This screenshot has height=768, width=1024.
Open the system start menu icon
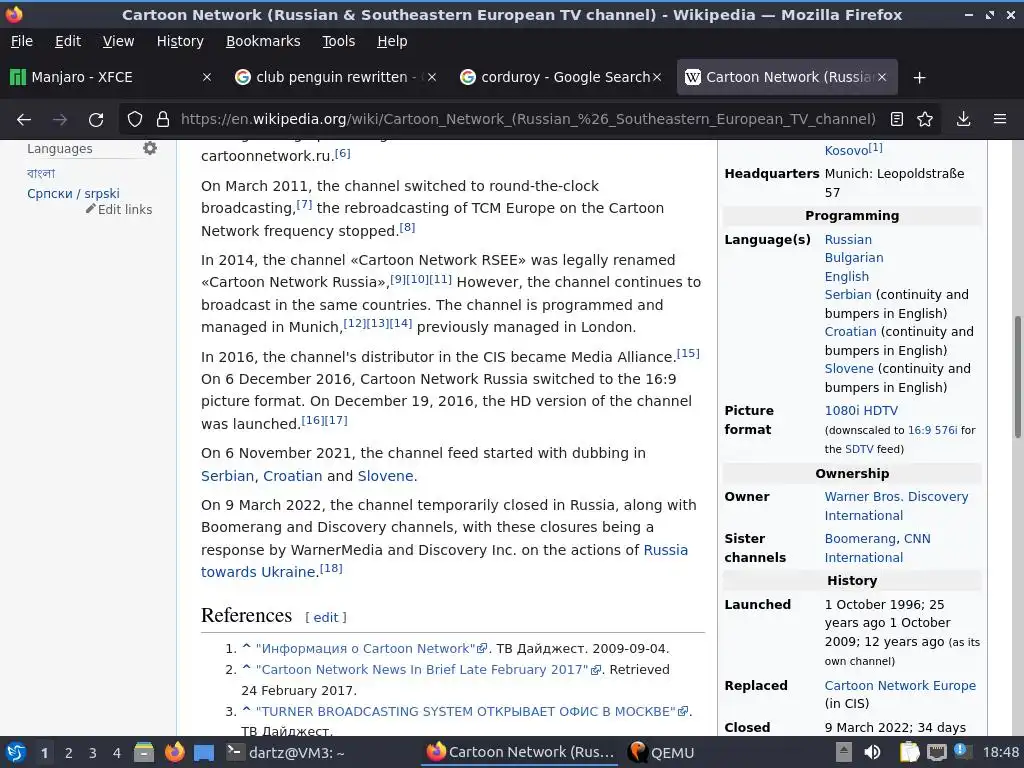(x=16, y=752)
